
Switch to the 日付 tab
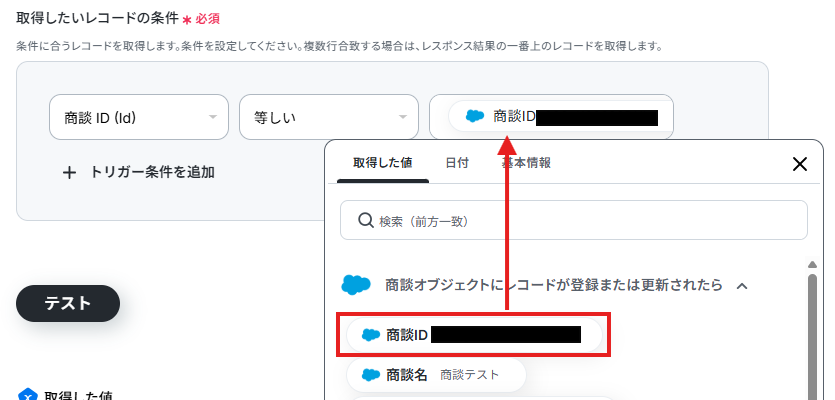coord(457,163)
